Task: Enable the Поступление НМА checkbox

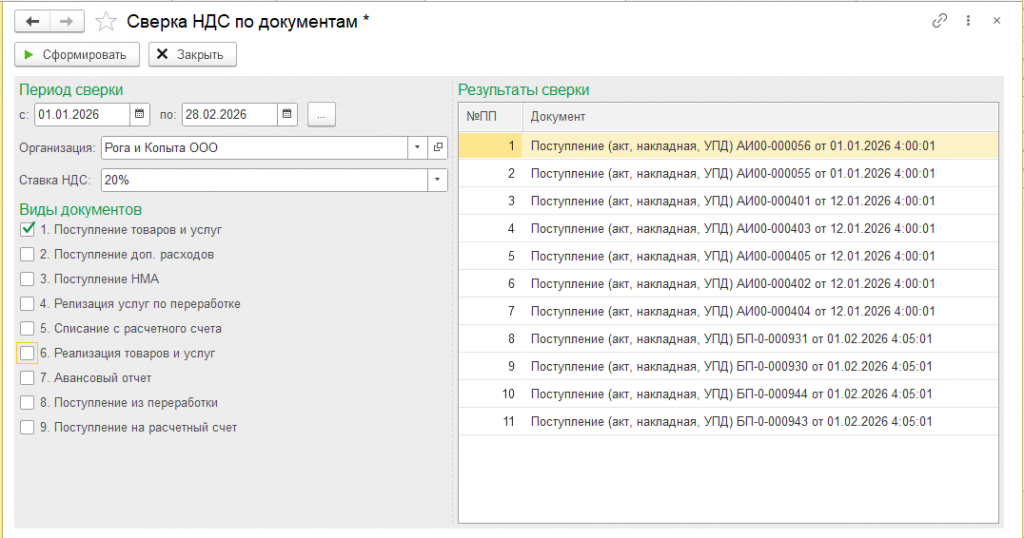Action: click(28, 279)
